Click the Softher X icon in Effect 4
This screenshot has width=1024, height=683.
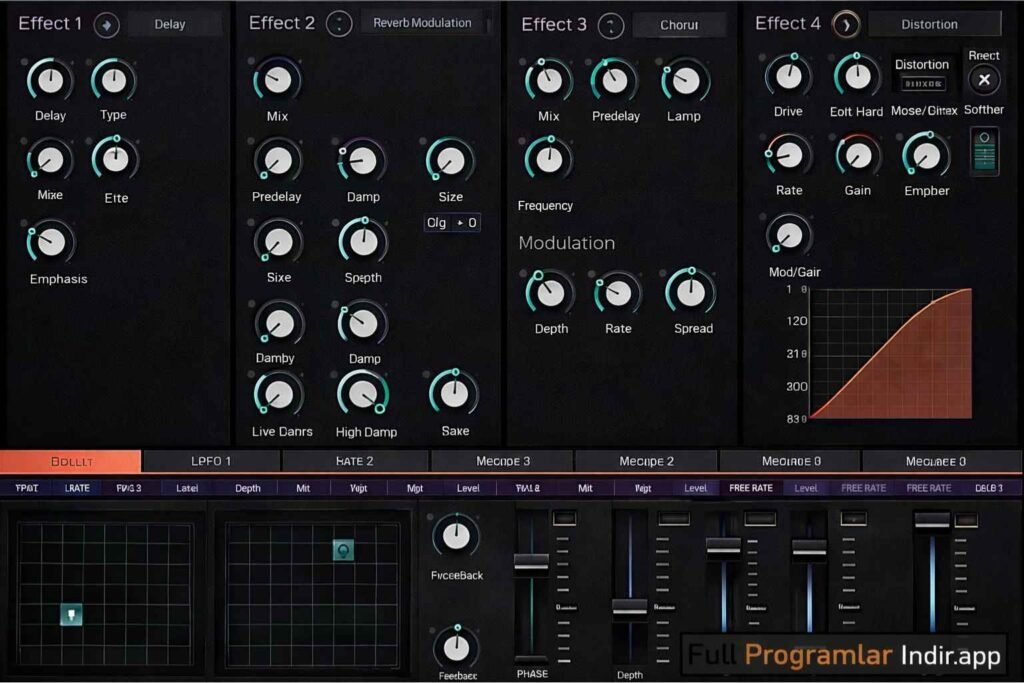pos(984,80)
